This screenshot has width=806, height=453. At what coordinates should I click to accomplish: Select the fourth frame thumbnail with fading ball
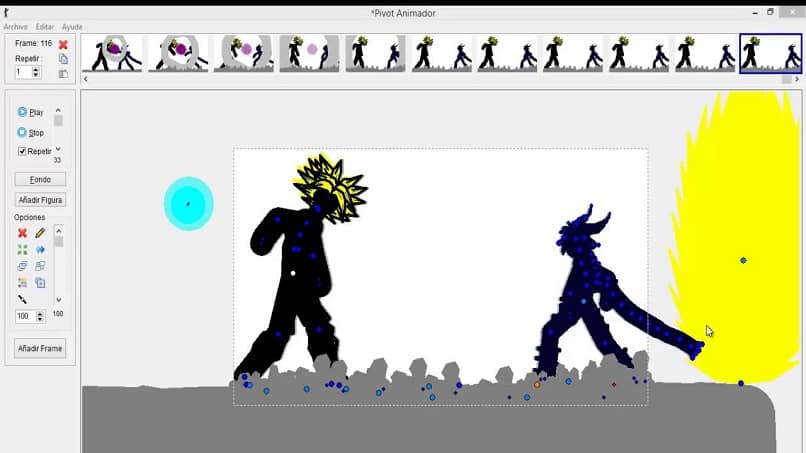pos(309,53)
